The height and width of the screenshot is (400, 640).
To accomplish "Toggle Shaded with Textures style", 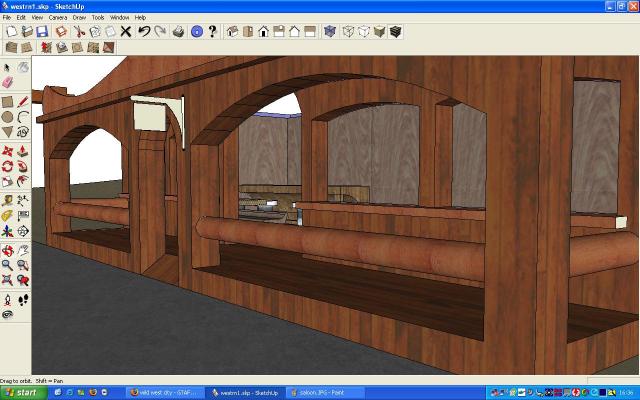I will pos(396,32).
